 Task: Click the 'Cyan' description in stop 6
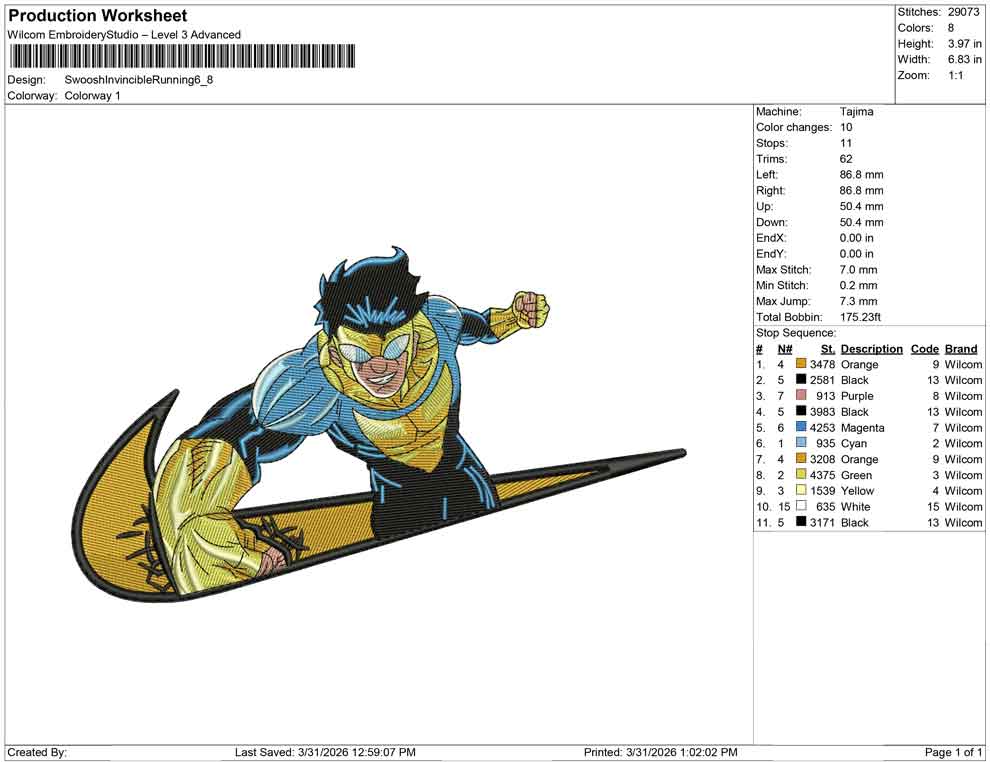[854, 443]
